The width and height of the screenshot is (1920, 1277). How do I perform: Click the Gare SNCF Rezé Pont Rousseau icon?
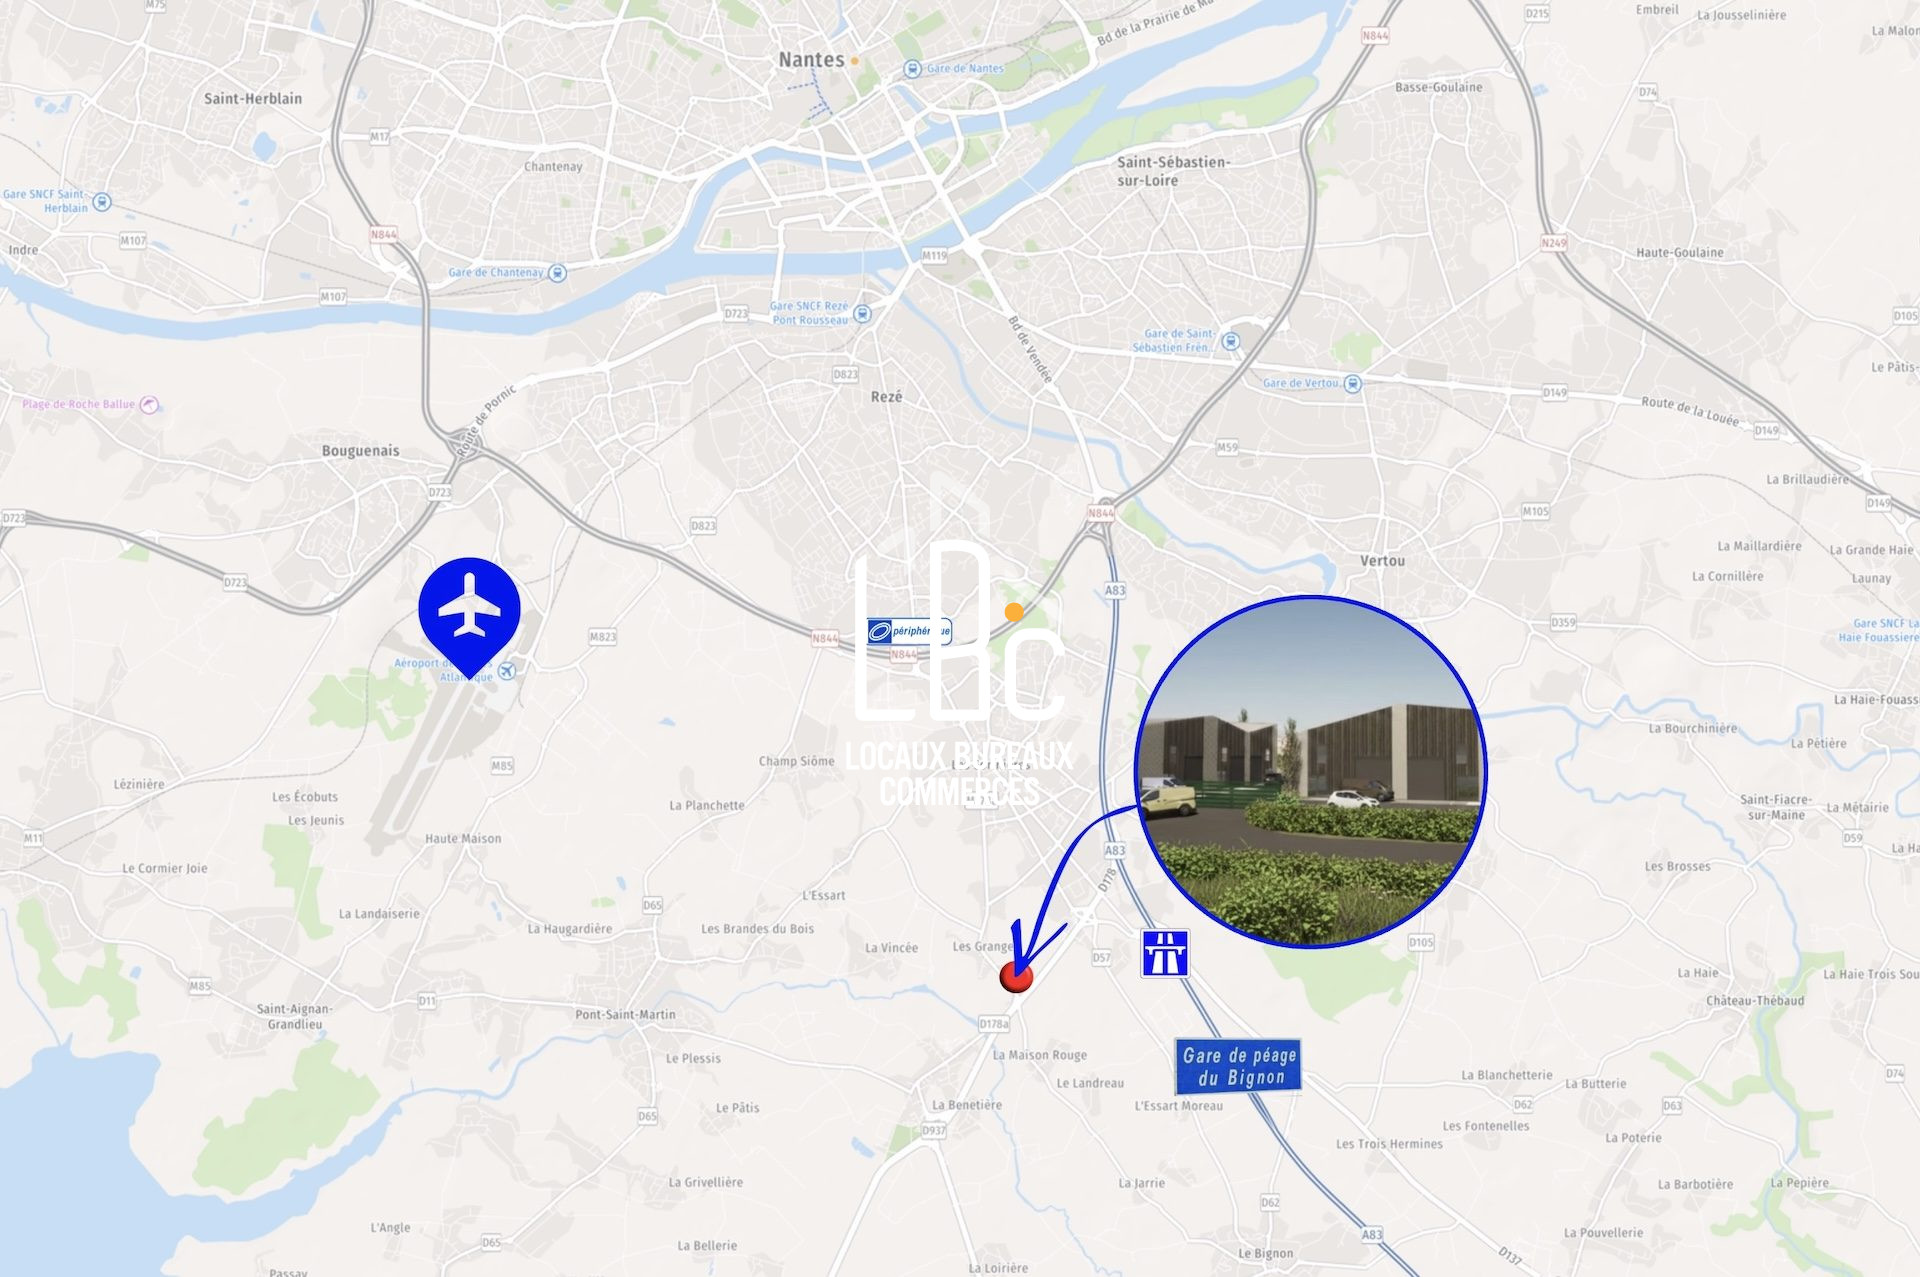pyautogui.click(x=862, y=314)
